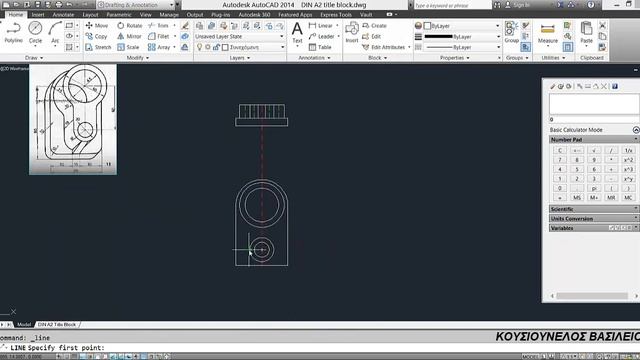
Task: Open the object color ByLayer swatch
Action: 427,26
